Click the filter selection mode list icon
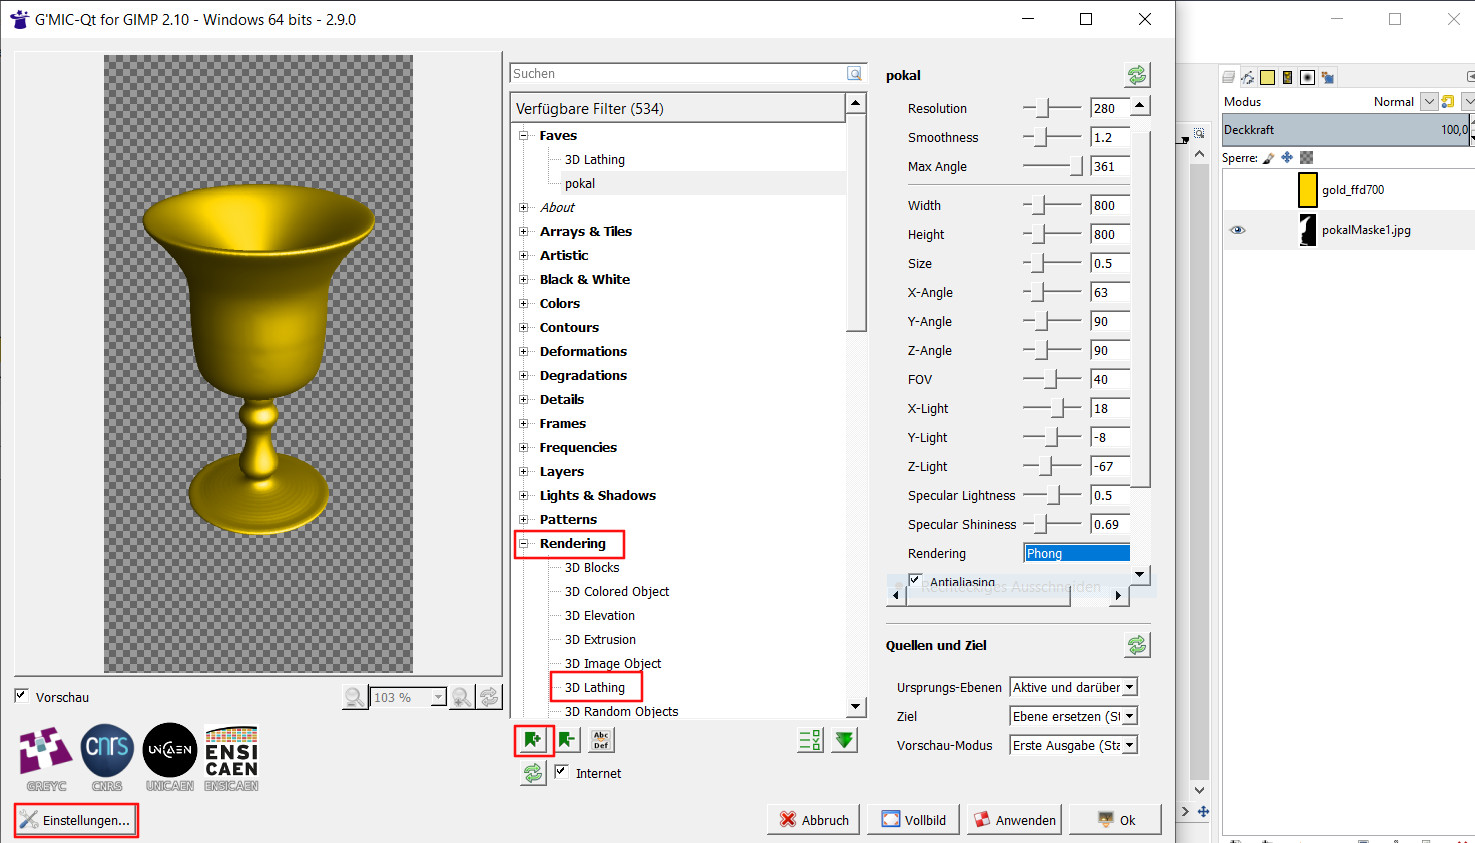 (x=810, y=740)
